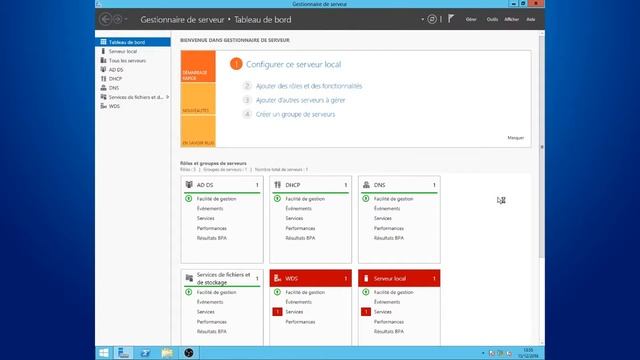Expand Services de fichiers sidebar arrow
Image resolution: width=640 pixels, height=360 pixels.
point(167,97)
